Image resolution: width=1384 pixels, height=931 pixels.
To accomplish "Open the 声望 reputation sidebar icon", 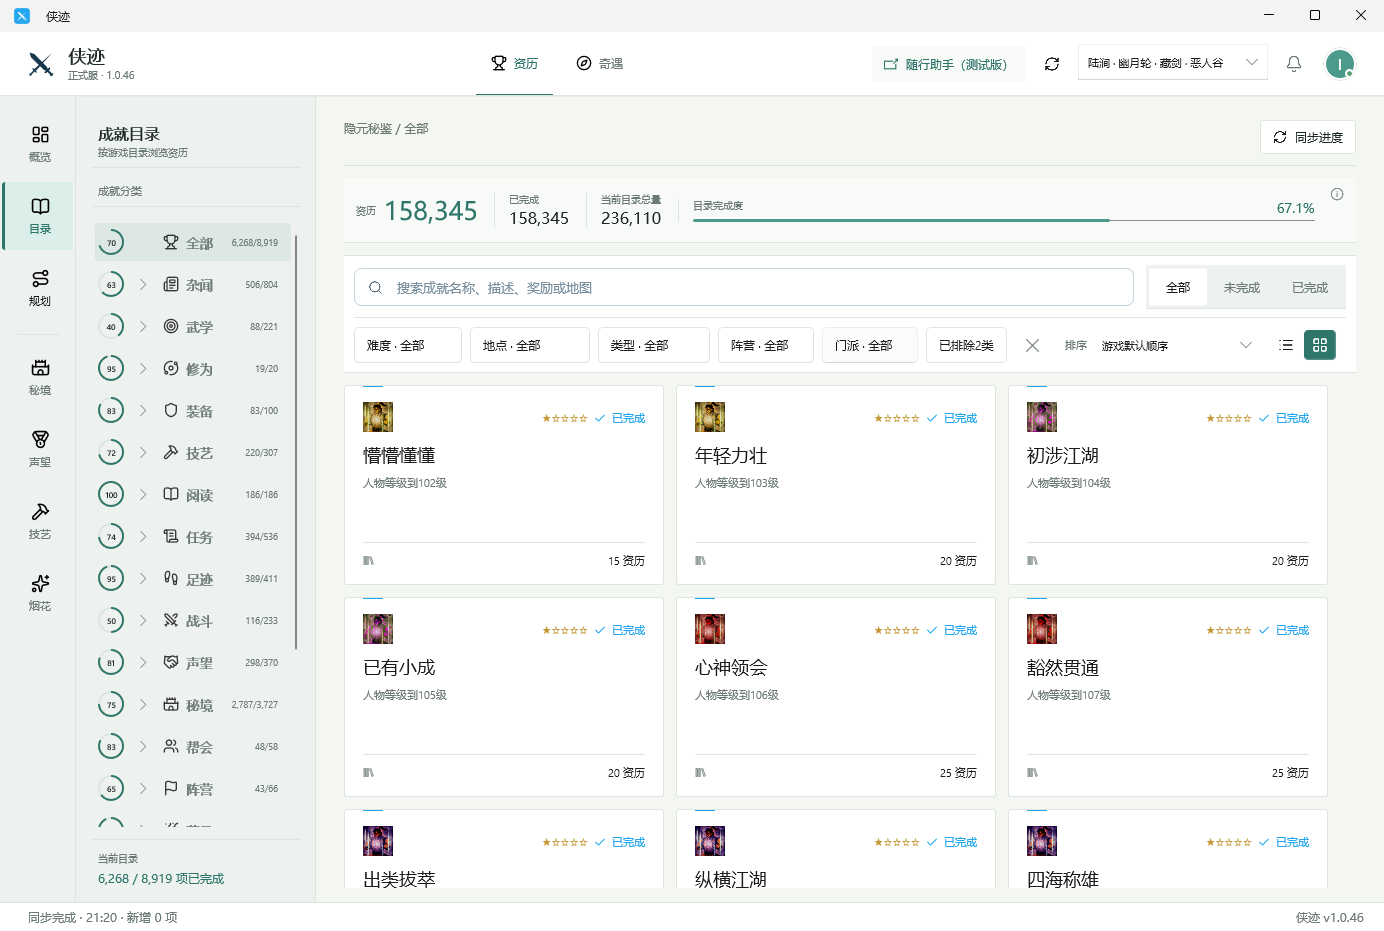I will coord(40,449).
